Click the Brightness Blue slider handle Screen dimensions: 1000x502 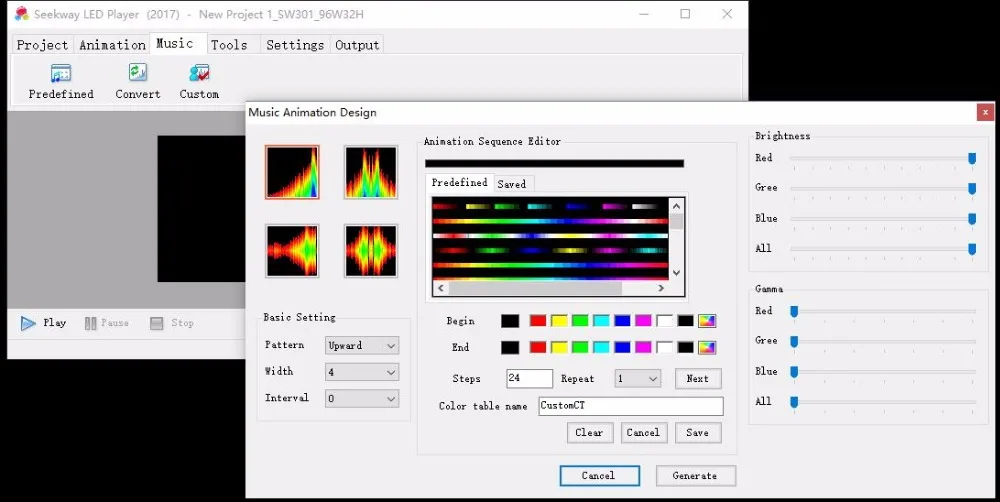coord(972,219)
